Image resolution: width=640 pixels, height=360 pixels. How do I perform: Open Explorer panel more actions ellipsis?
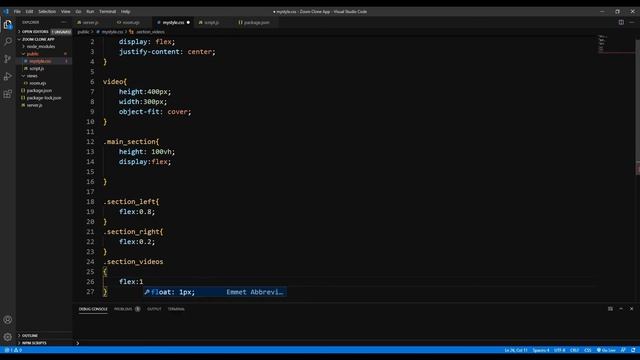pos(64,22)
